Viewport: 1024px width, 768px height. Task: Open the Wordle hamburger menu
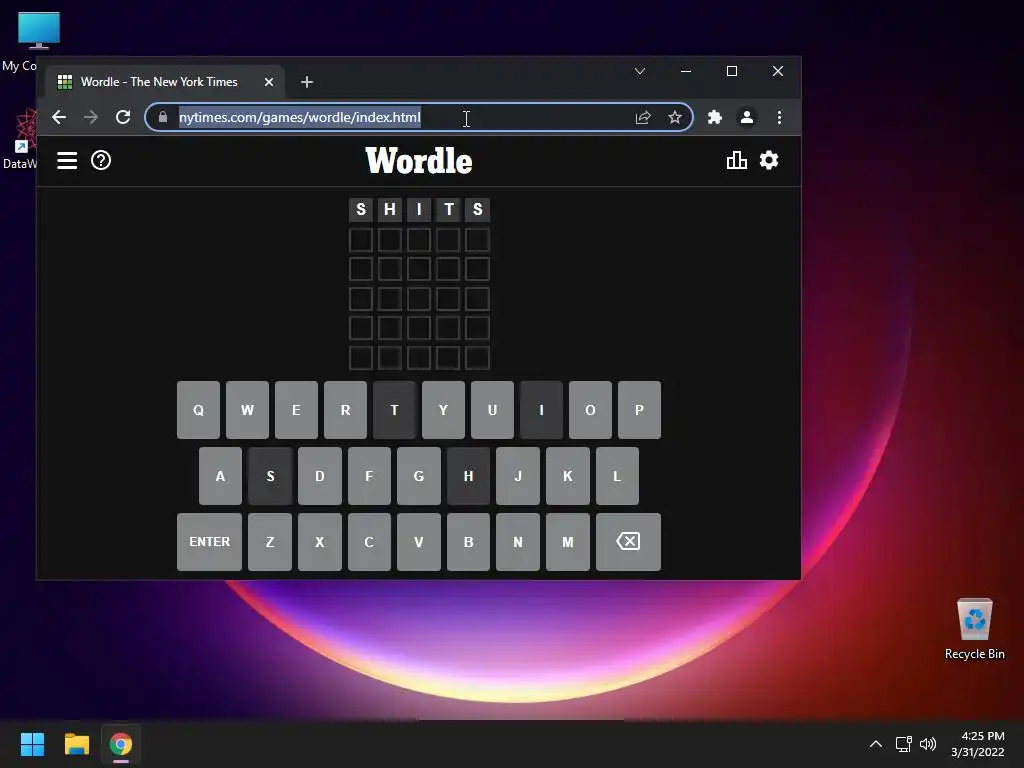tap(67, 160)
